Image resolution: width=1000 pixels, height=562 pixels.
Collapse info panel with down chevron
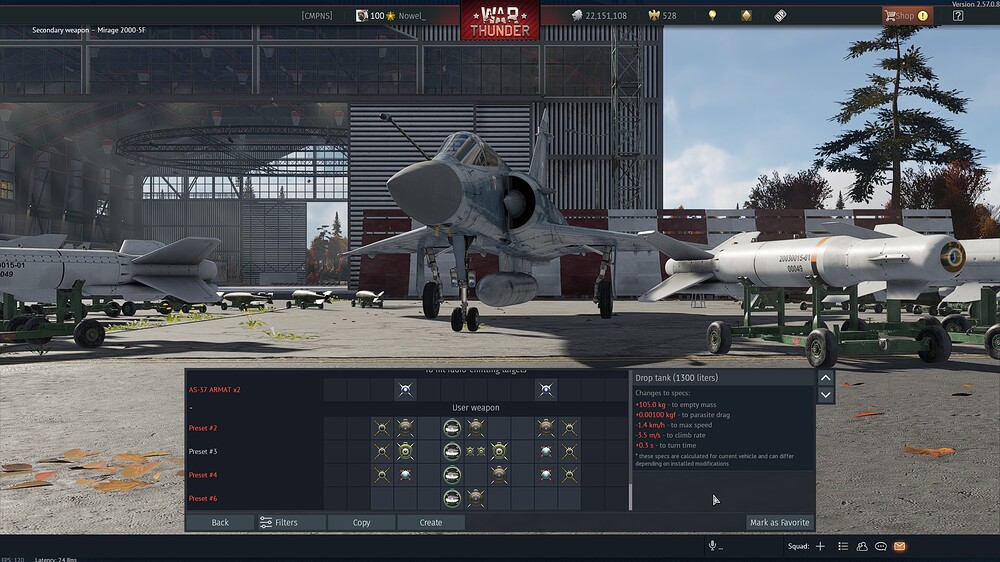(x=825, y=395)
